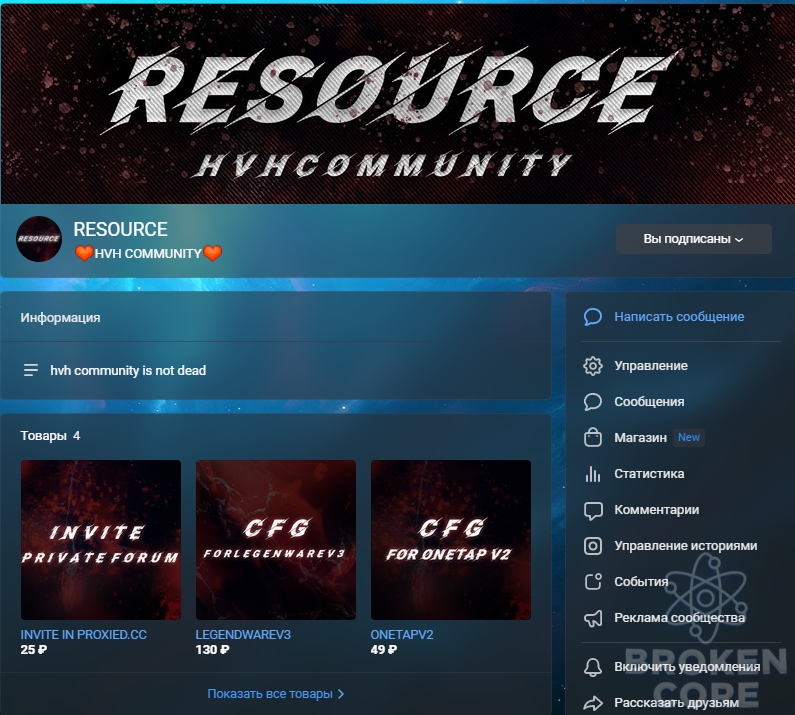
Task: Click the RESOURCE community avatar
Action: [x=39, y=239]
